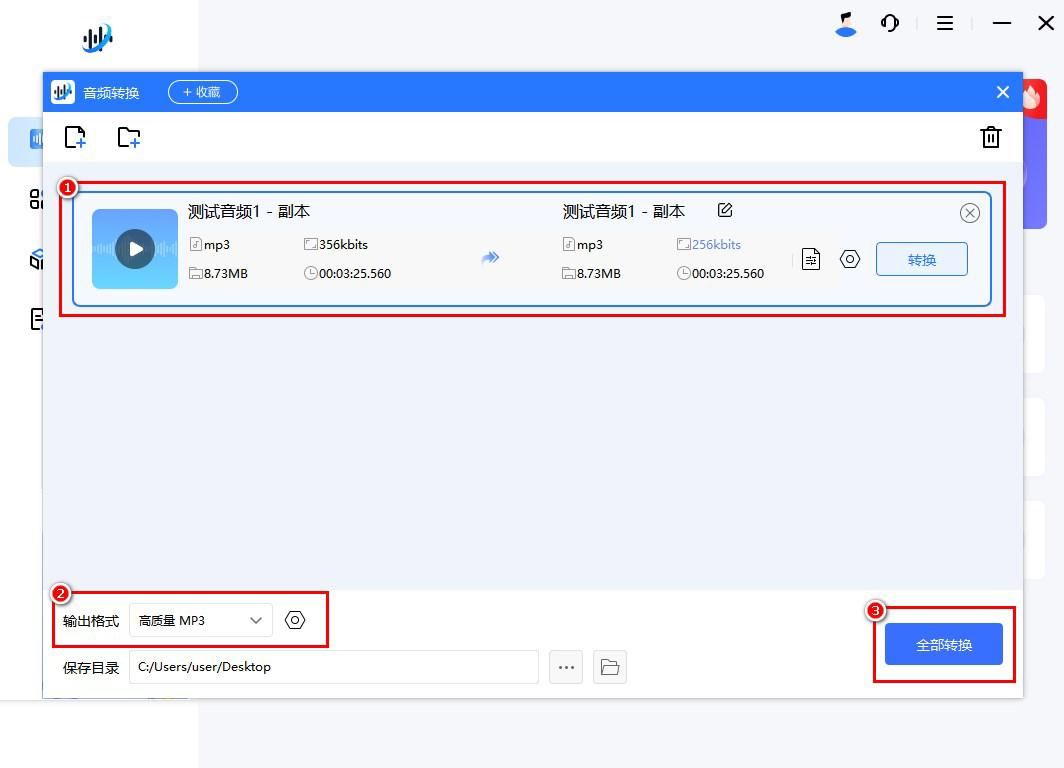Click the 音频转换 title bar logo icon
Screen dimensions: 1064x768
pos(63,92)
